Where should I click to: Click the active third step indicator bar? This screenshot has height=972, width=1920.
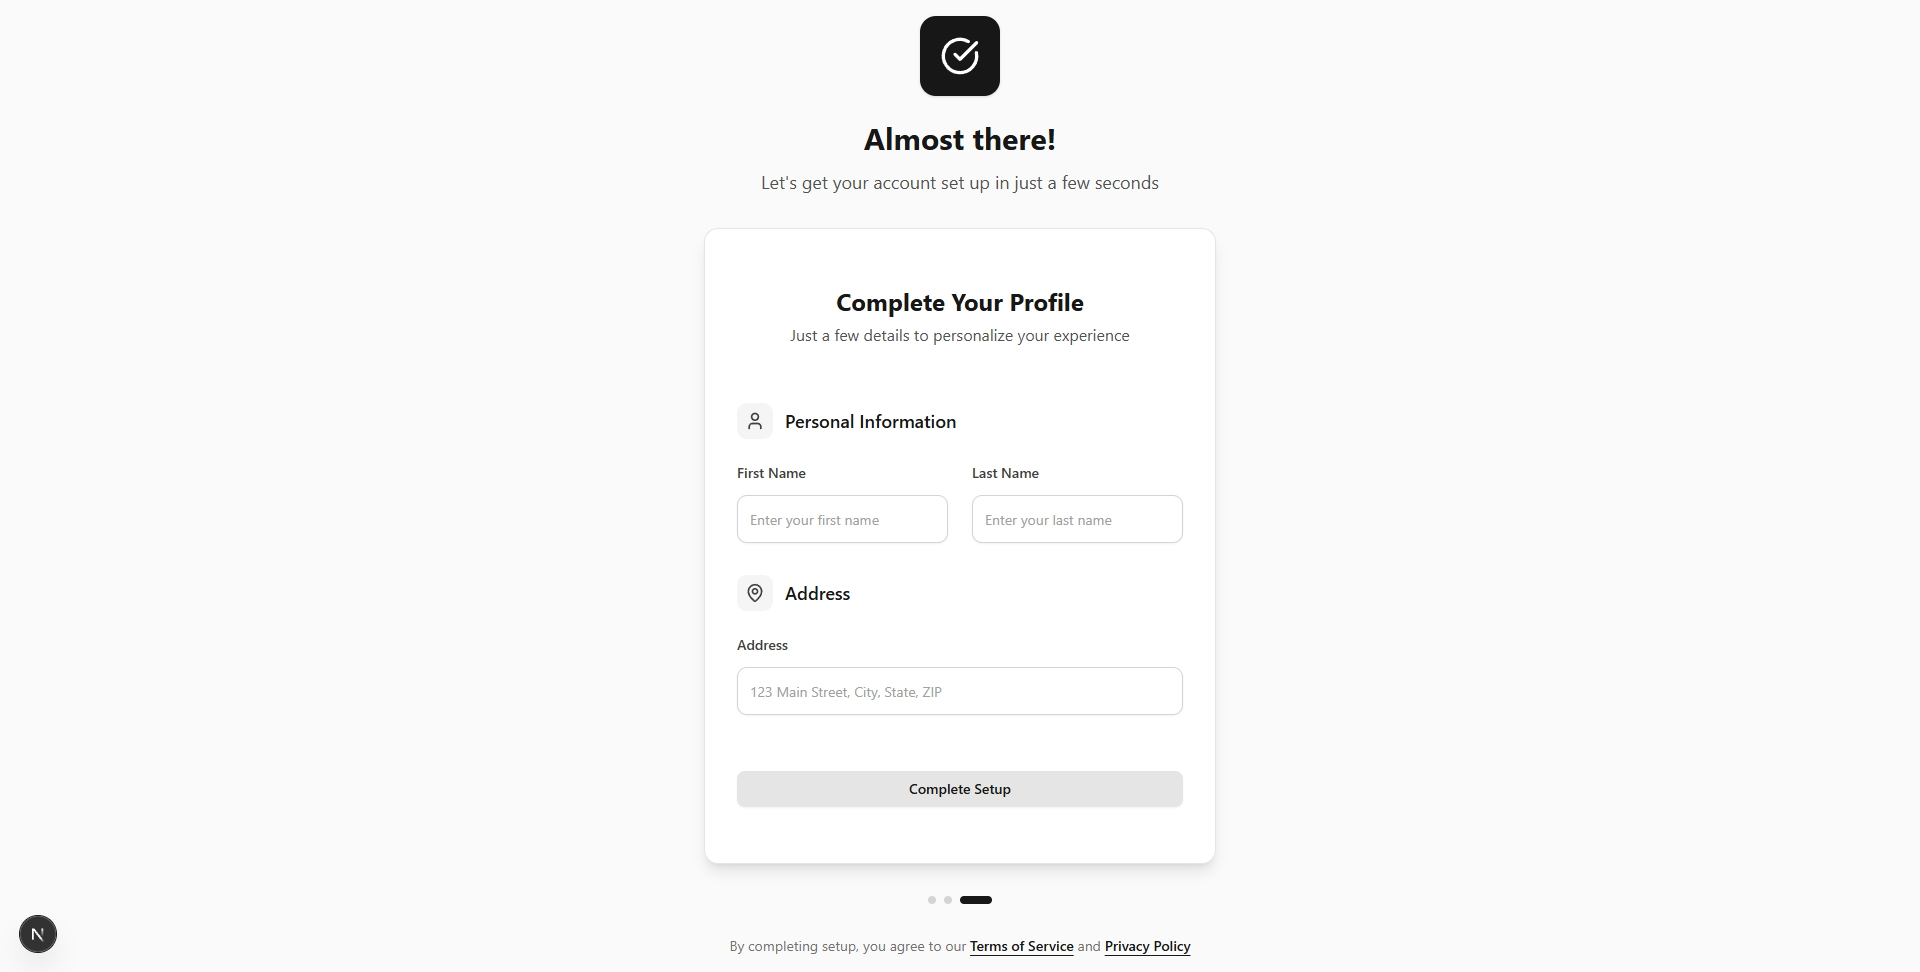pos(976,900)
